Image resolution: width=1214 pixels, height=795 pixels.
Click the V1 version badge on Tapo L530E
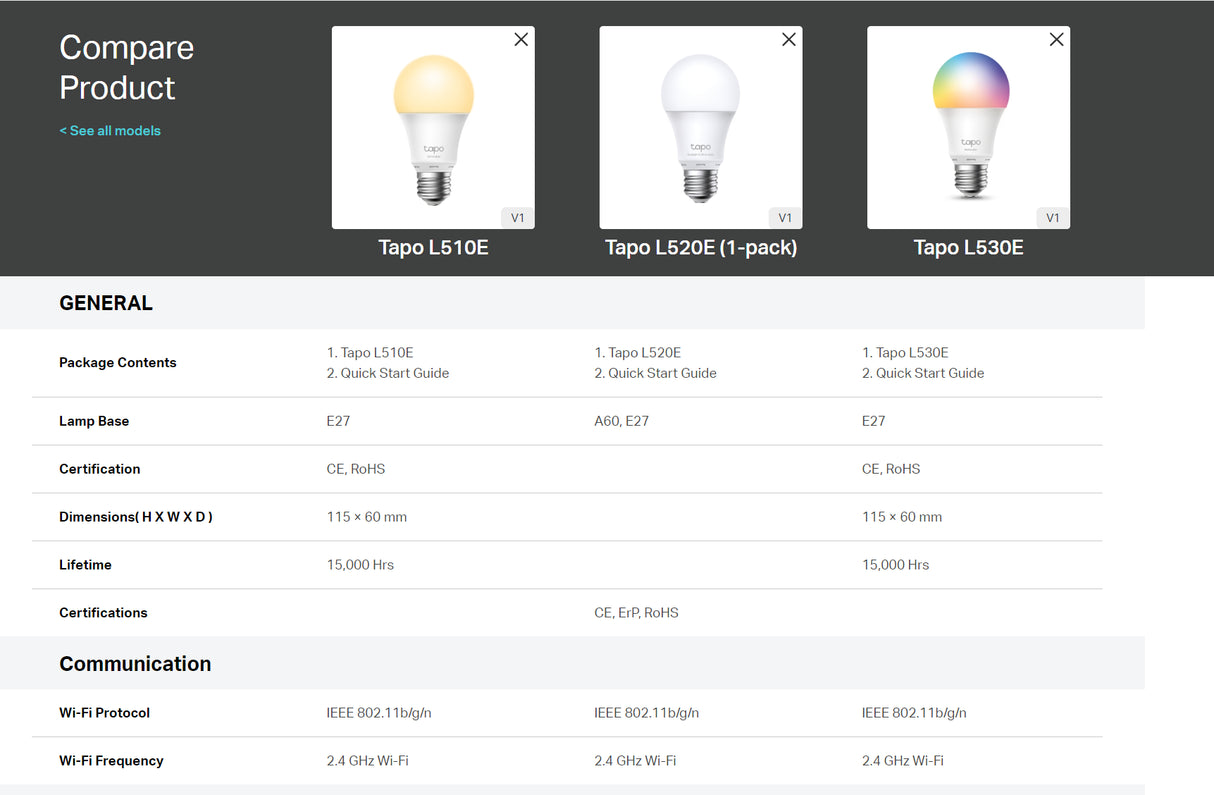point(1052,217)
